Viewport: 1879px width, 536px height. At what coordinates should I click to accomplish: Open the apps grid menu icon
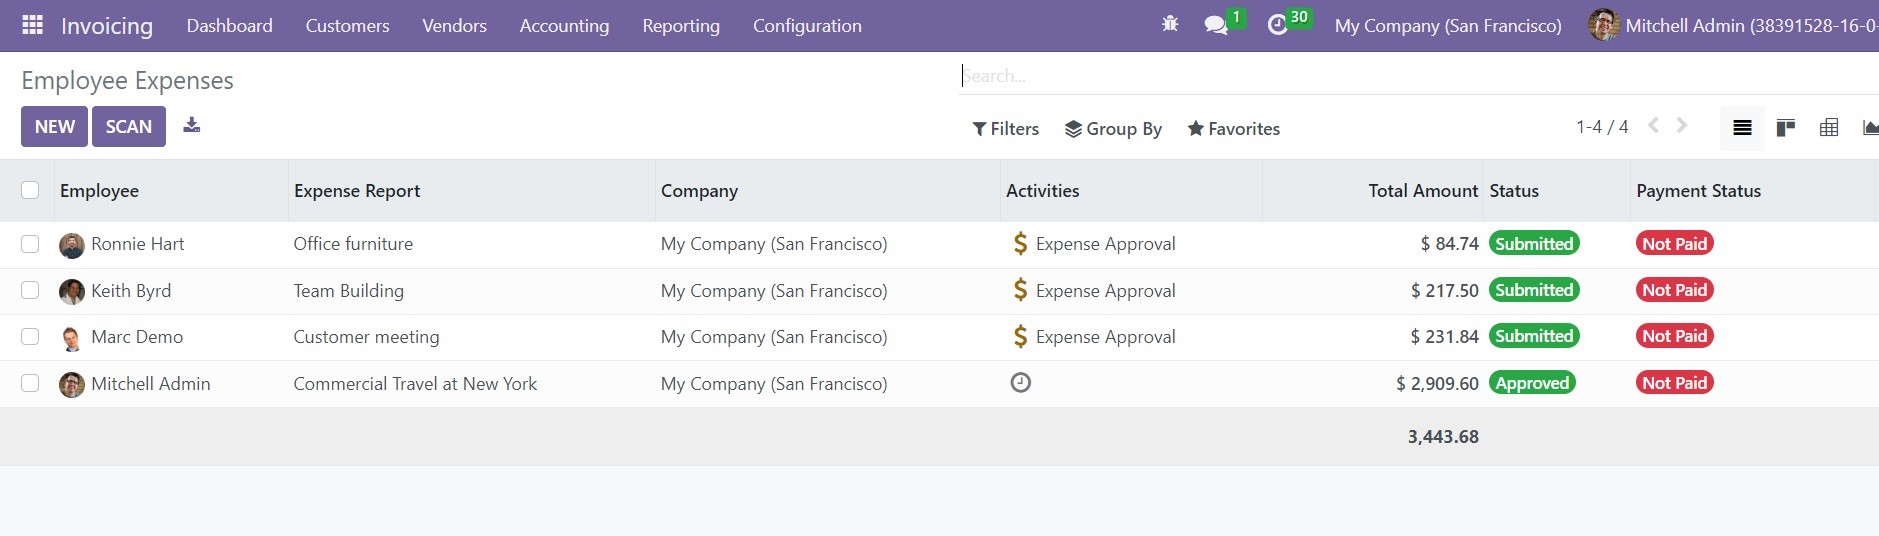point(32,25)
